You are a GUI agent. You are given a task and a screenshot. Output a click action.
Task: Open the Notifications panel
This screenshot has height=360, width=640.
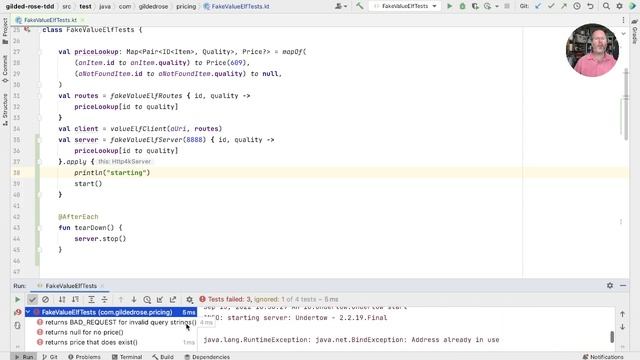[x=603, y=357]
